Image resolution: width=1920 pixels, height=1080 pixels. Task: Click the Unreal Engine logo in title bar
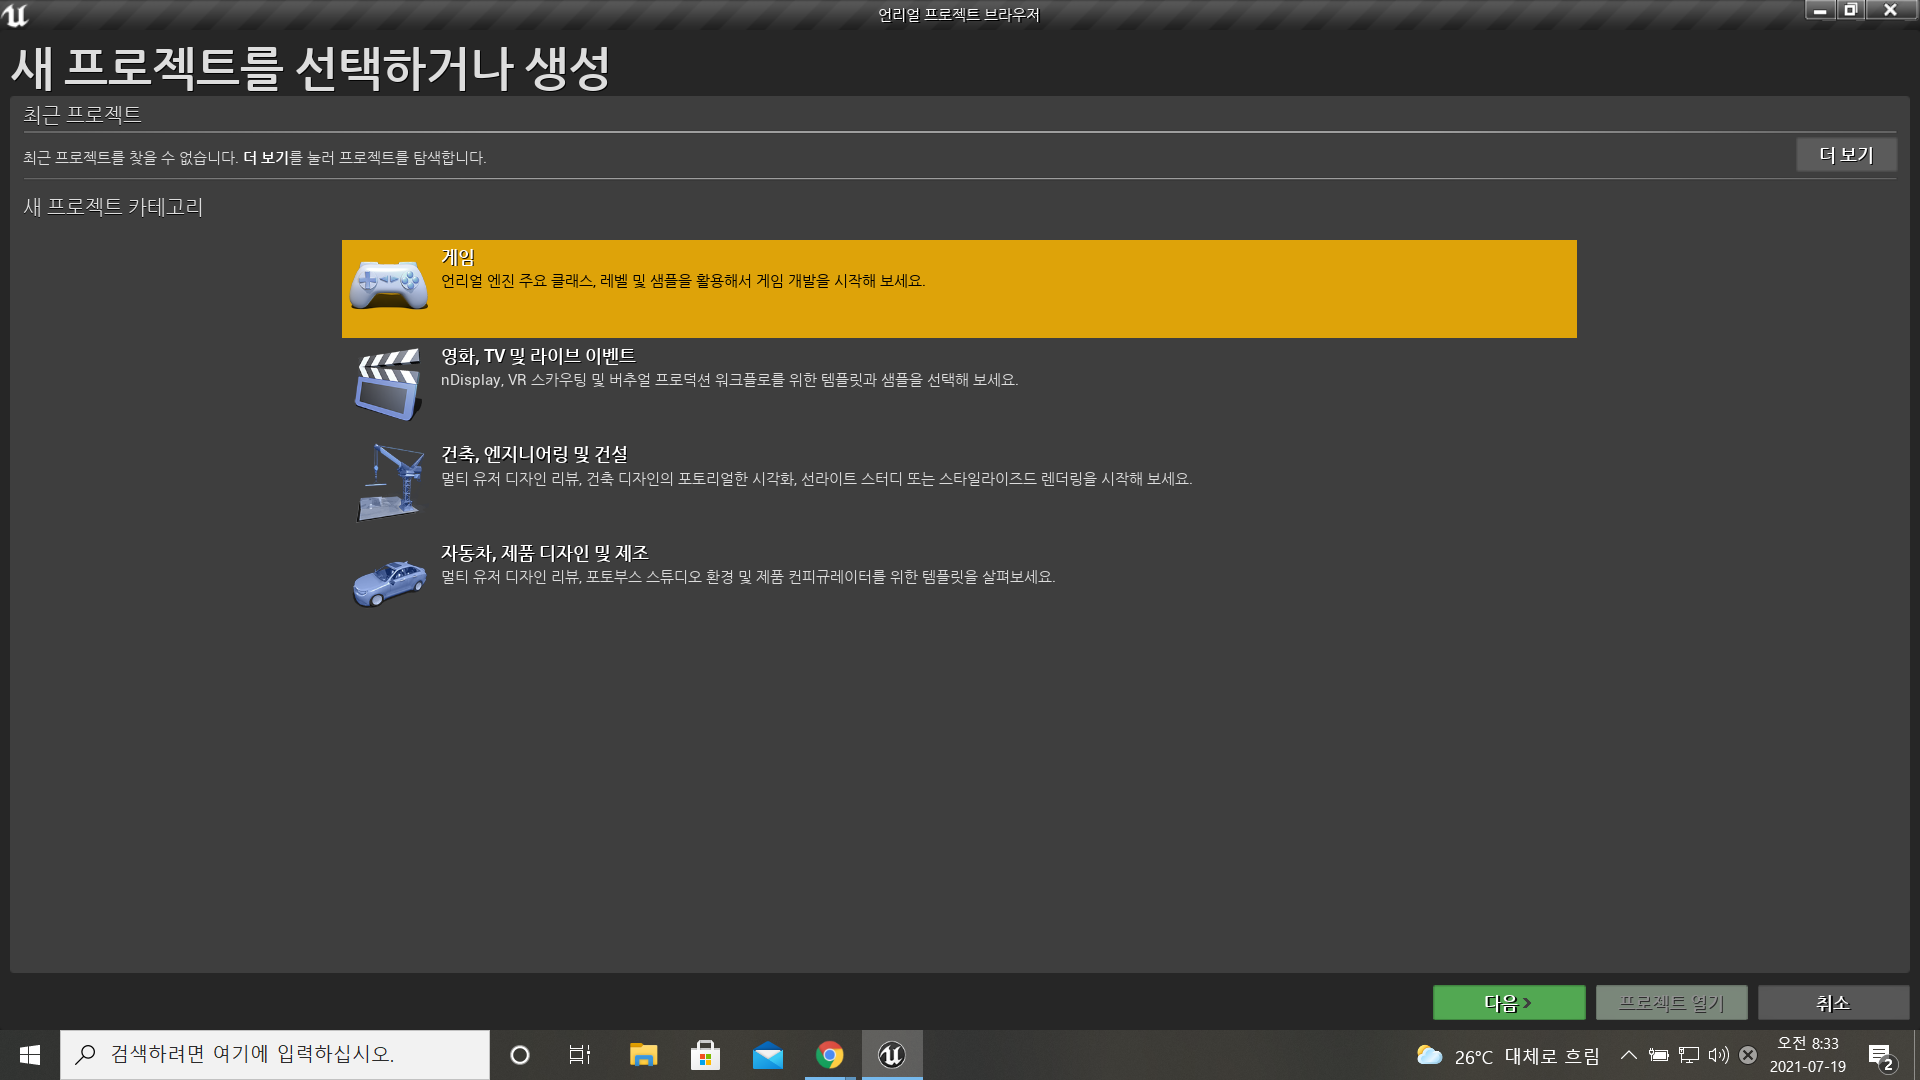(x=16, y=15)
